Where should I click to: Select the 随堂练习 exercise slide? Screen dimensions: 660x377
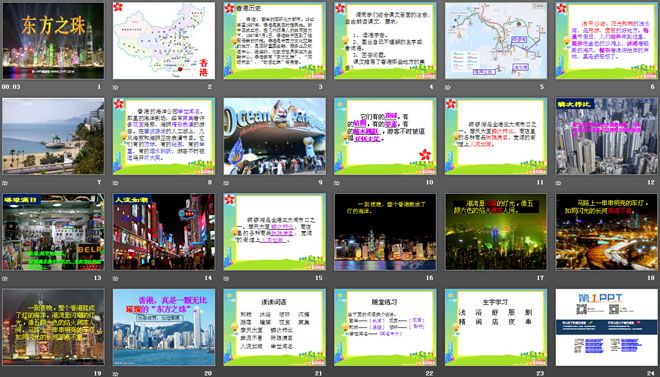(385, 327)
